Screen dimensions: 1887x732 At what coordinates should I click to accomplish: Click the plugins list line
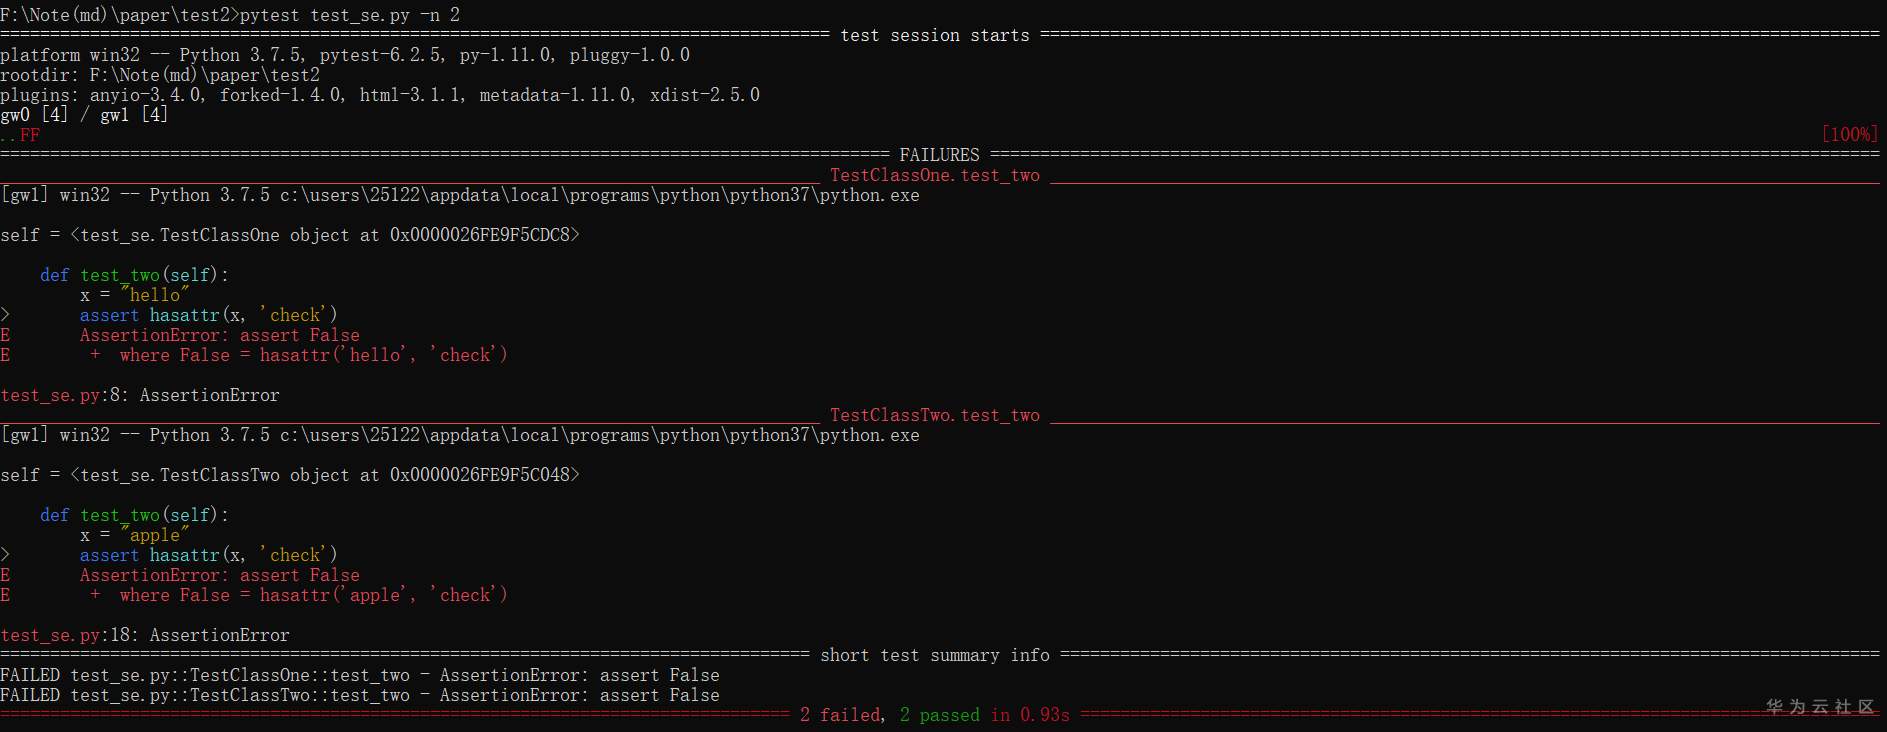coord(380,95)
